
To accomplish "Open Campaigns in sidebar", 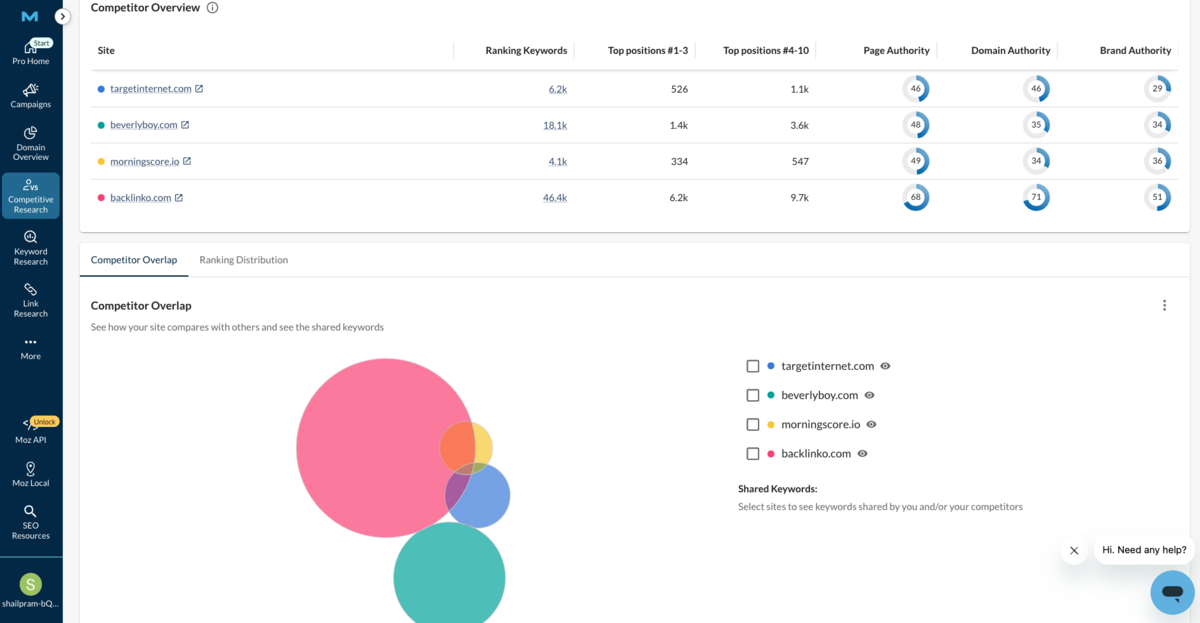I will point(31,96).
